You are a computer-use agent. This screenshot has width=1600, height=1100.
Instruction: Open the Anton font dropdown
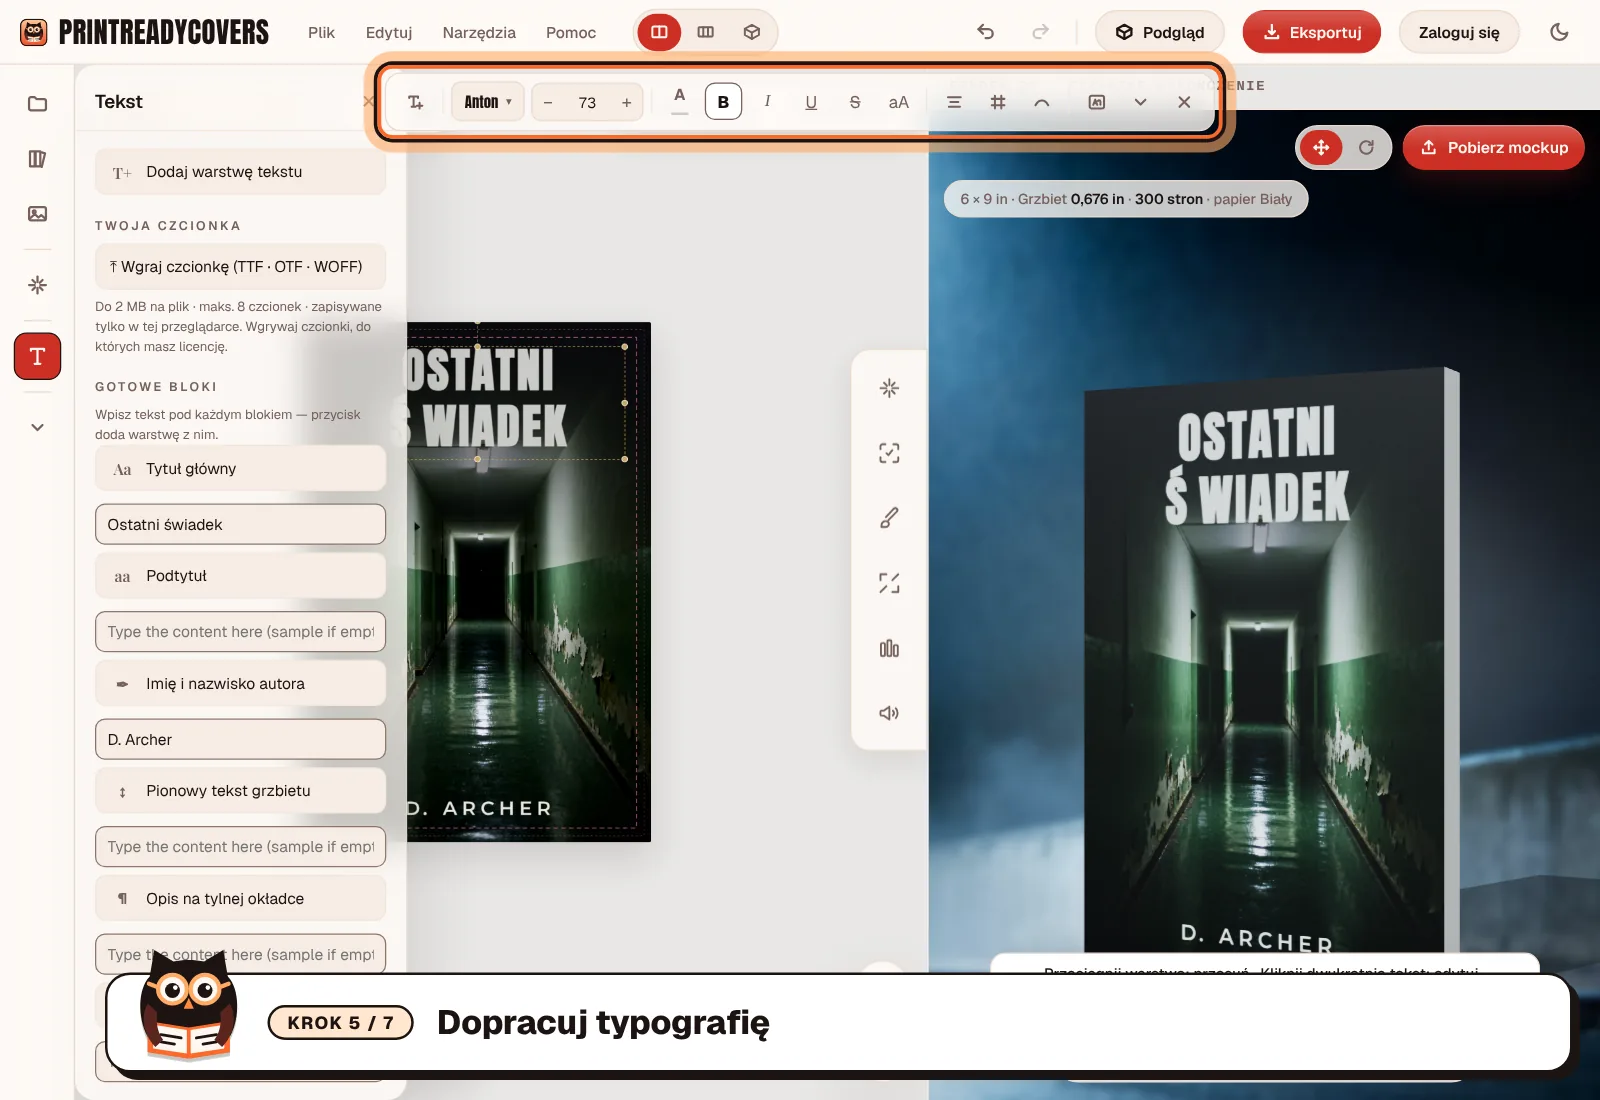[488, 102]
